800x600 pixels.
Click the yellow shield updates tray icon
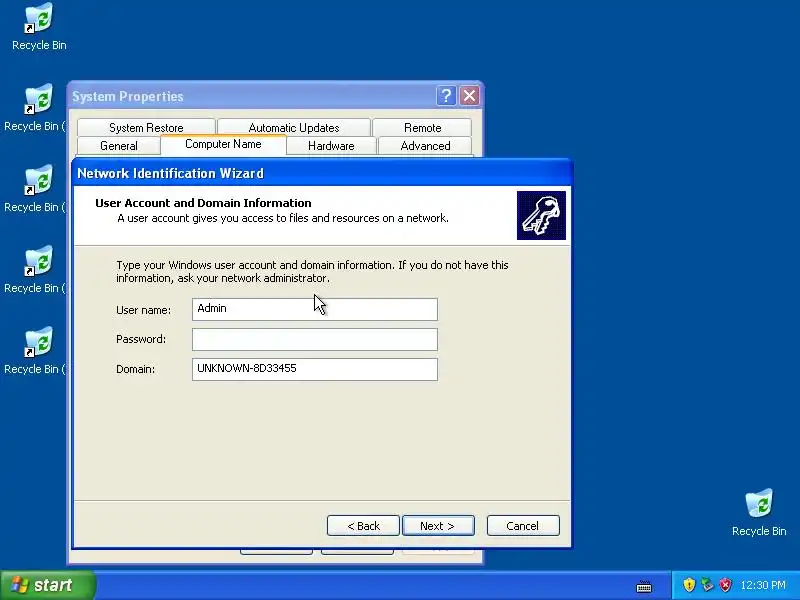click(x=689, y=585)
